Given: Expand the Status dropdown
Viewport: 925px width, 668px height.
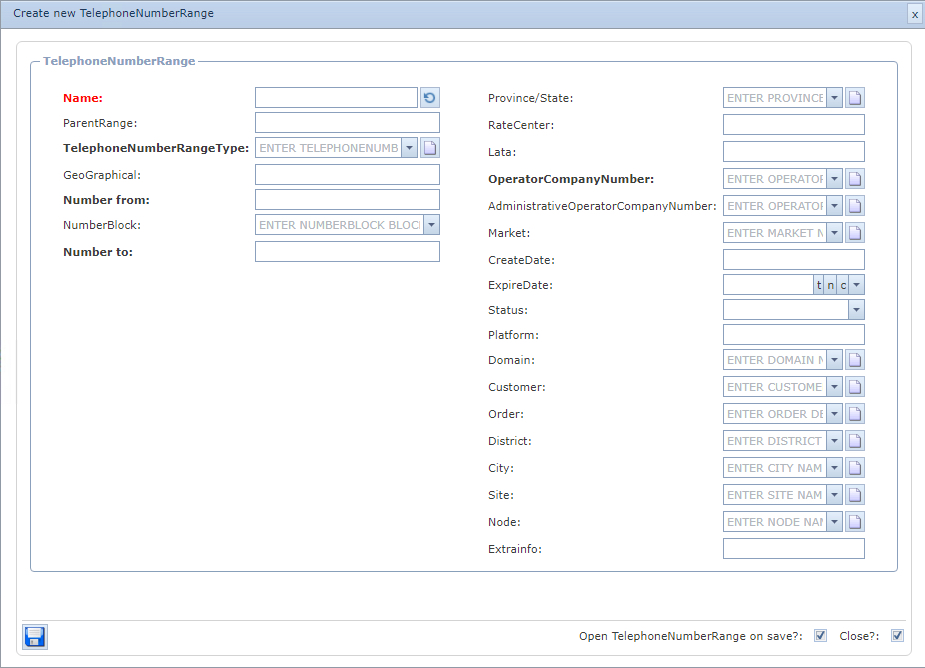Looking at the screenshot, I should (x=856, y=310).
